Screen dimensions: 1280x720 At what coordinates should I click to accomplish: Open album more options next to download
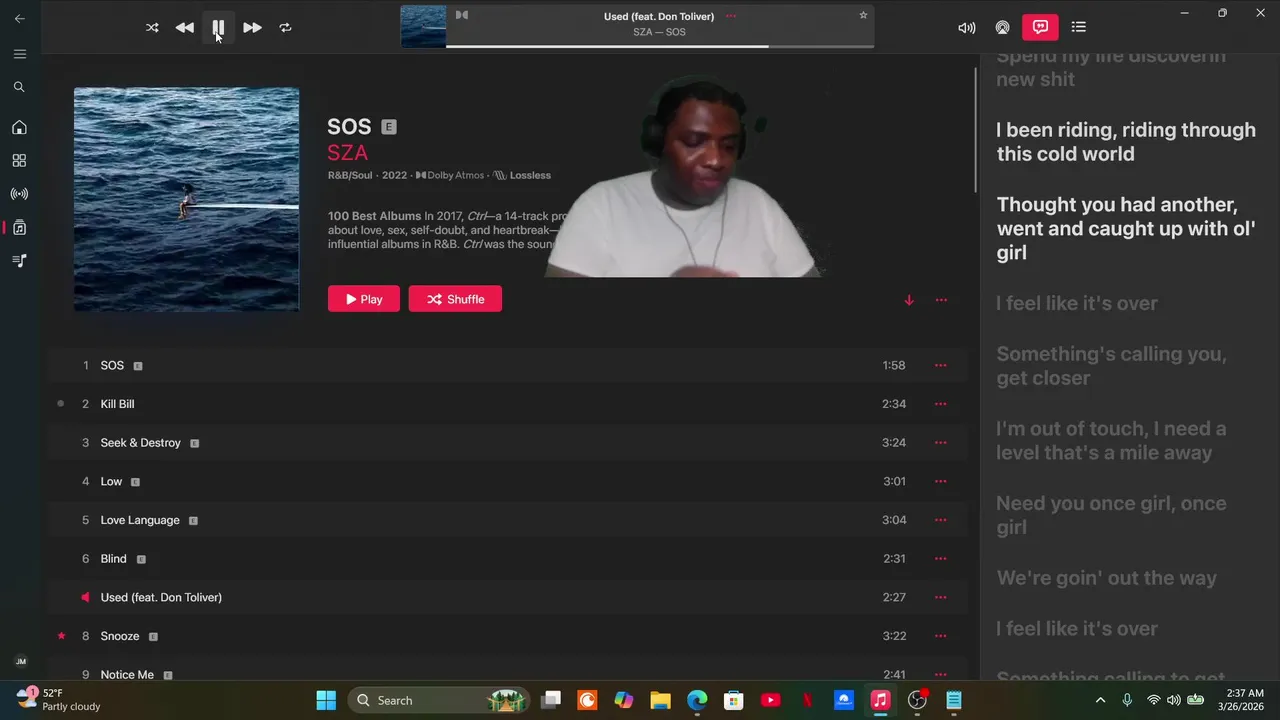(x=941, y=300)
